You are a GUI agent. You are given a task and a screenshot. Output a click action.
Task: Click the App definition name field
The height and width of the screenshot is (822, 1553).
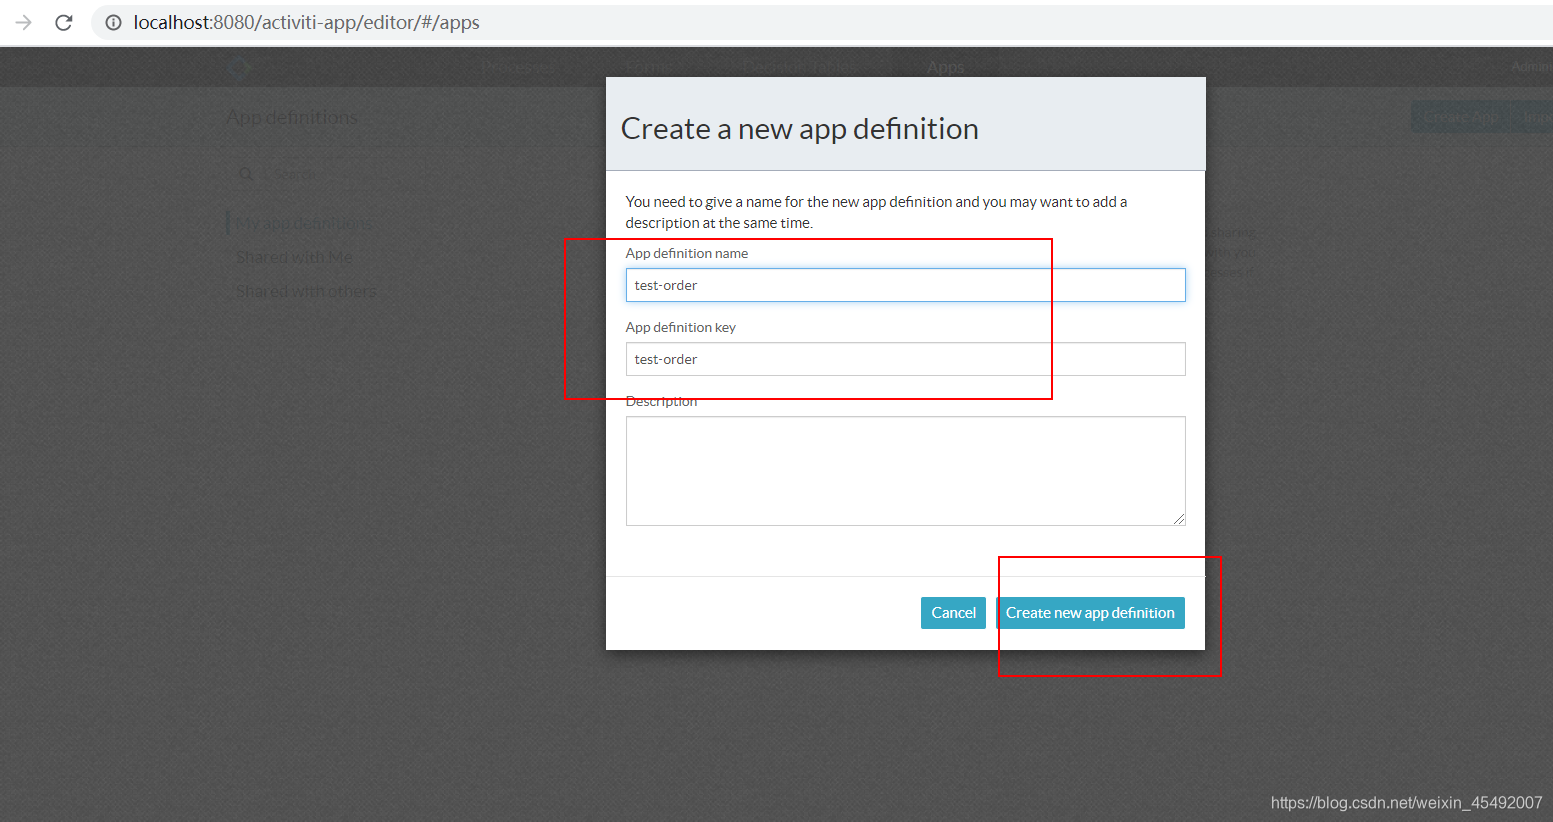tap(905, 285)
